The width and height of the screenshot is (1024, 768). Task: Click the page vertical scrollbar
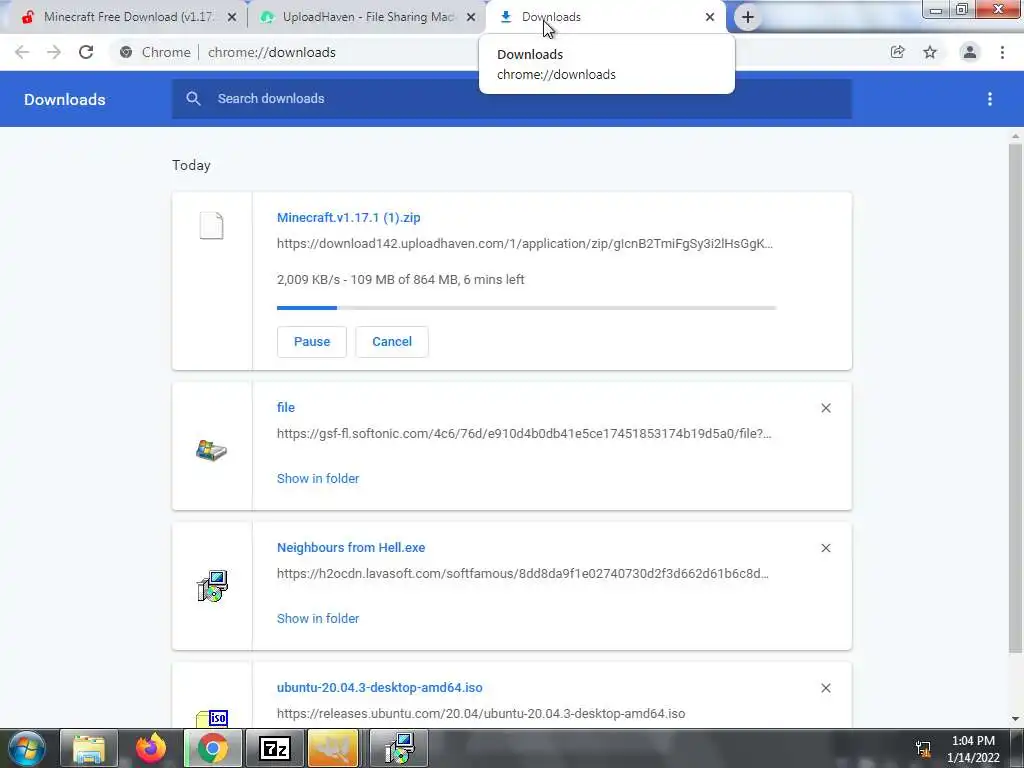click(1015, 398)
